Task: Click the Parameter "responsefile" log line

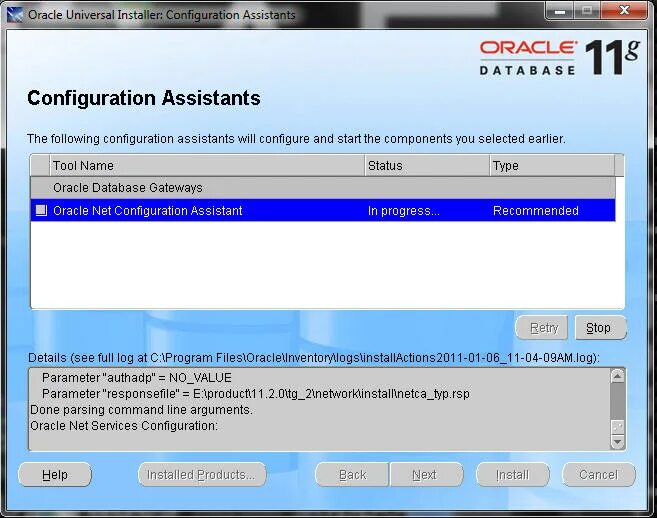Action: 256,394
